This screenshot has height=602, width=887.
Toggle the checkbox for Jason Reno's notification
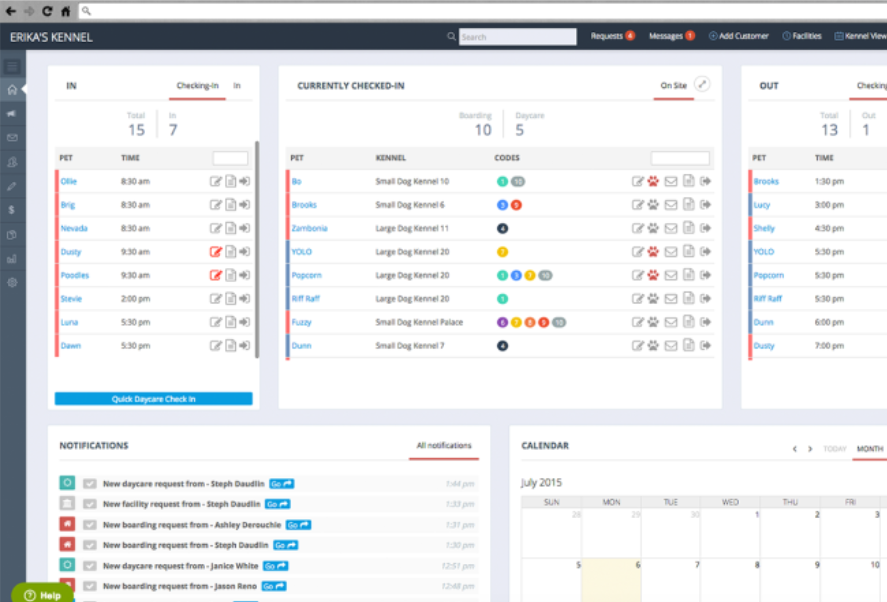90,586
